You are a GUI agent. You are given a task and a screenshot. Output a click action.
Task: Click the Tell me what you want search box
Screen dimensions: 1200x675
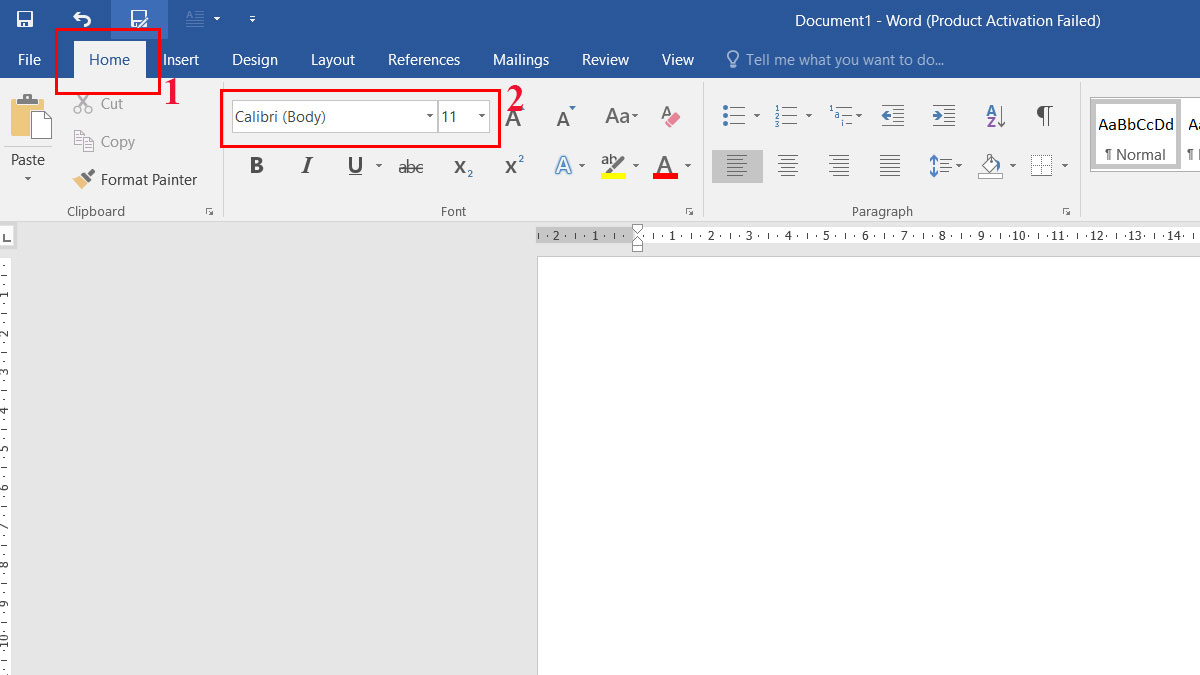(844, 60)
